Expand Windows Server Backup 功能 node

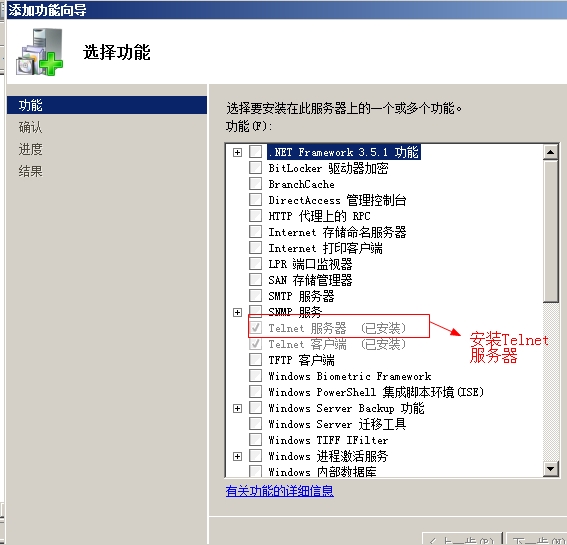click(x=237, y=408)
